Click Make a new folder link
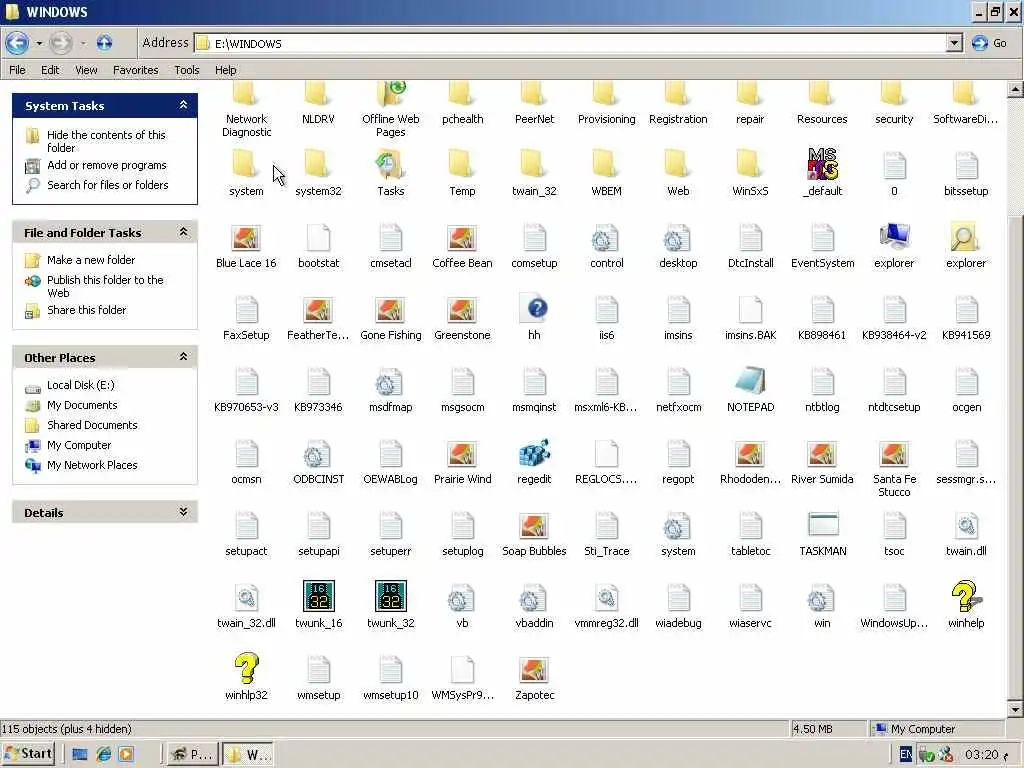The height and width of the screenshot is (768, 1024). pyautogui.click(x=91, y=260)
